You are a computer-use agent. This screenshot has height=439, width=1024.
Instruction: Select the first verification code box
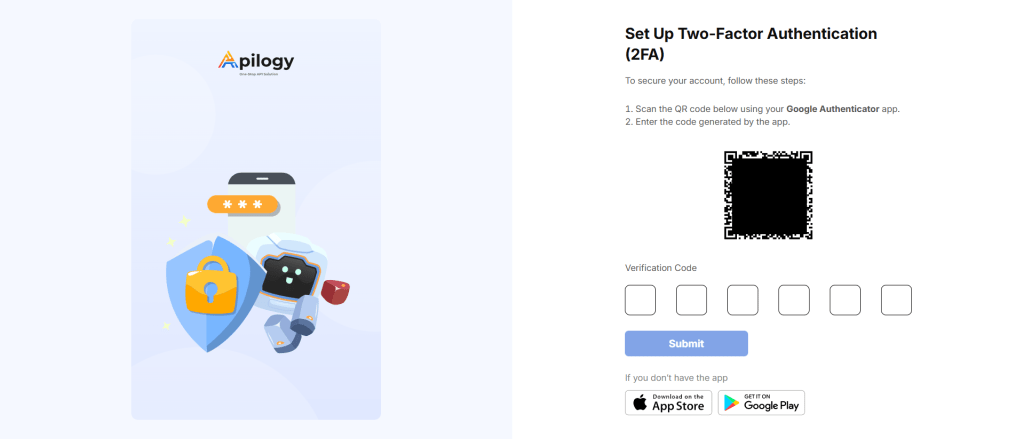click(640, 301)
